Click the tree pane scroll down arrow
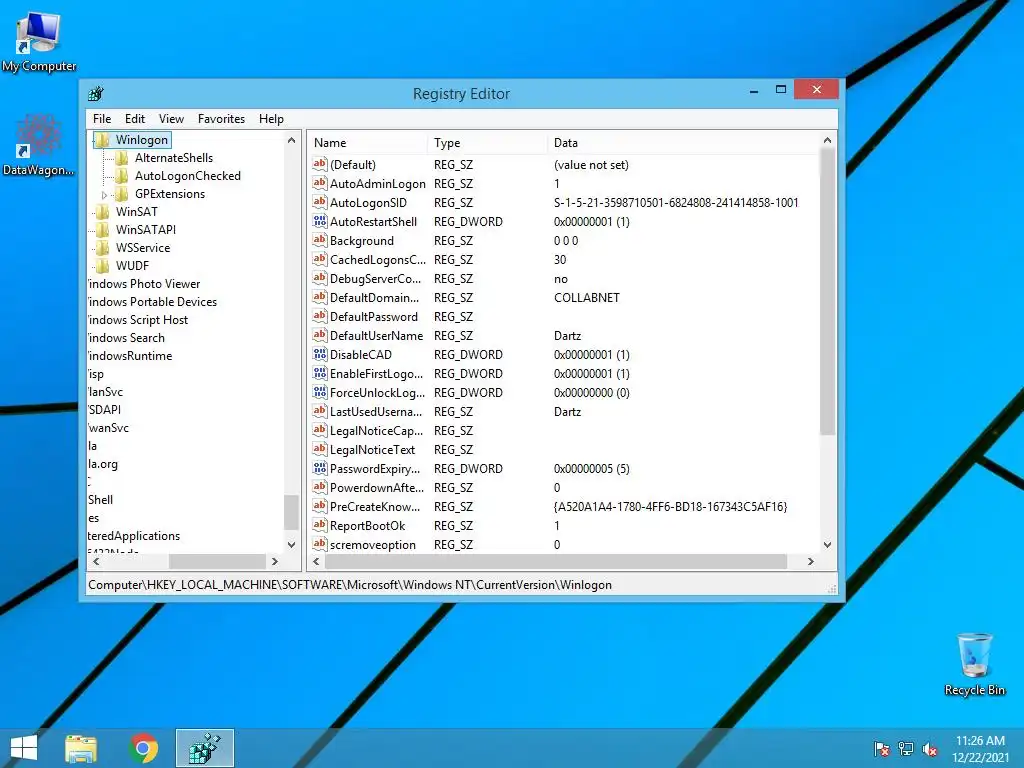Screen dimensions: 1024x768 (291, 545)
